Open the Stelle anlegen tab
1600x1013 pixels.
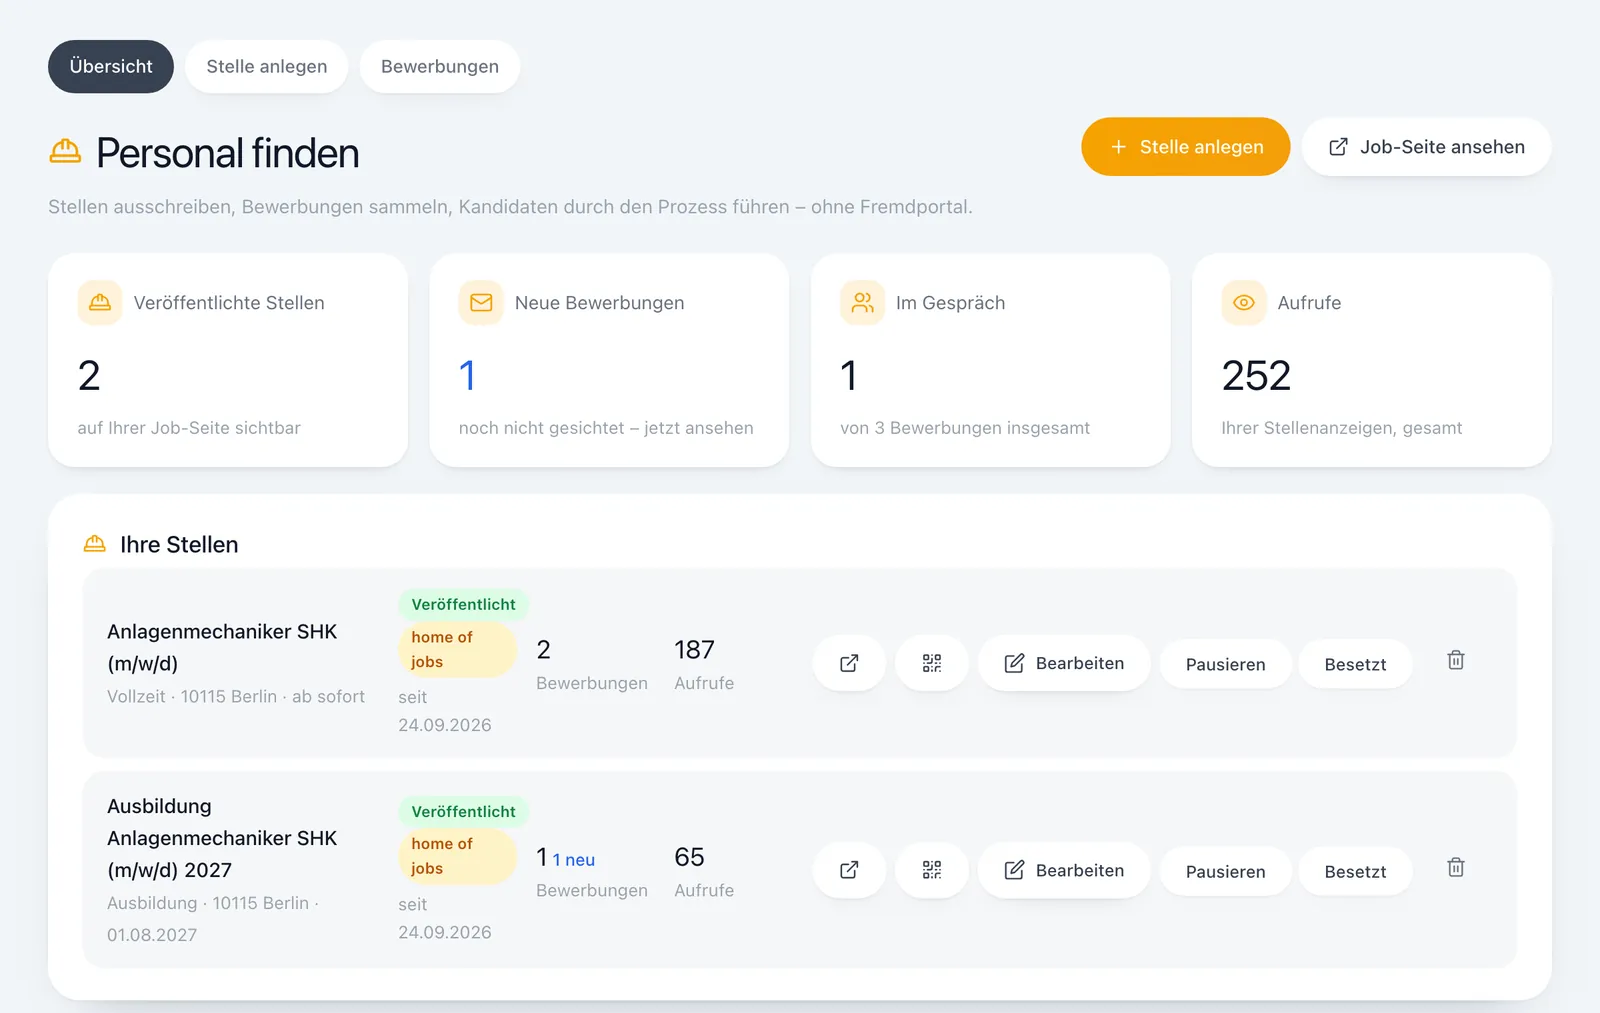tap(267, 66)
